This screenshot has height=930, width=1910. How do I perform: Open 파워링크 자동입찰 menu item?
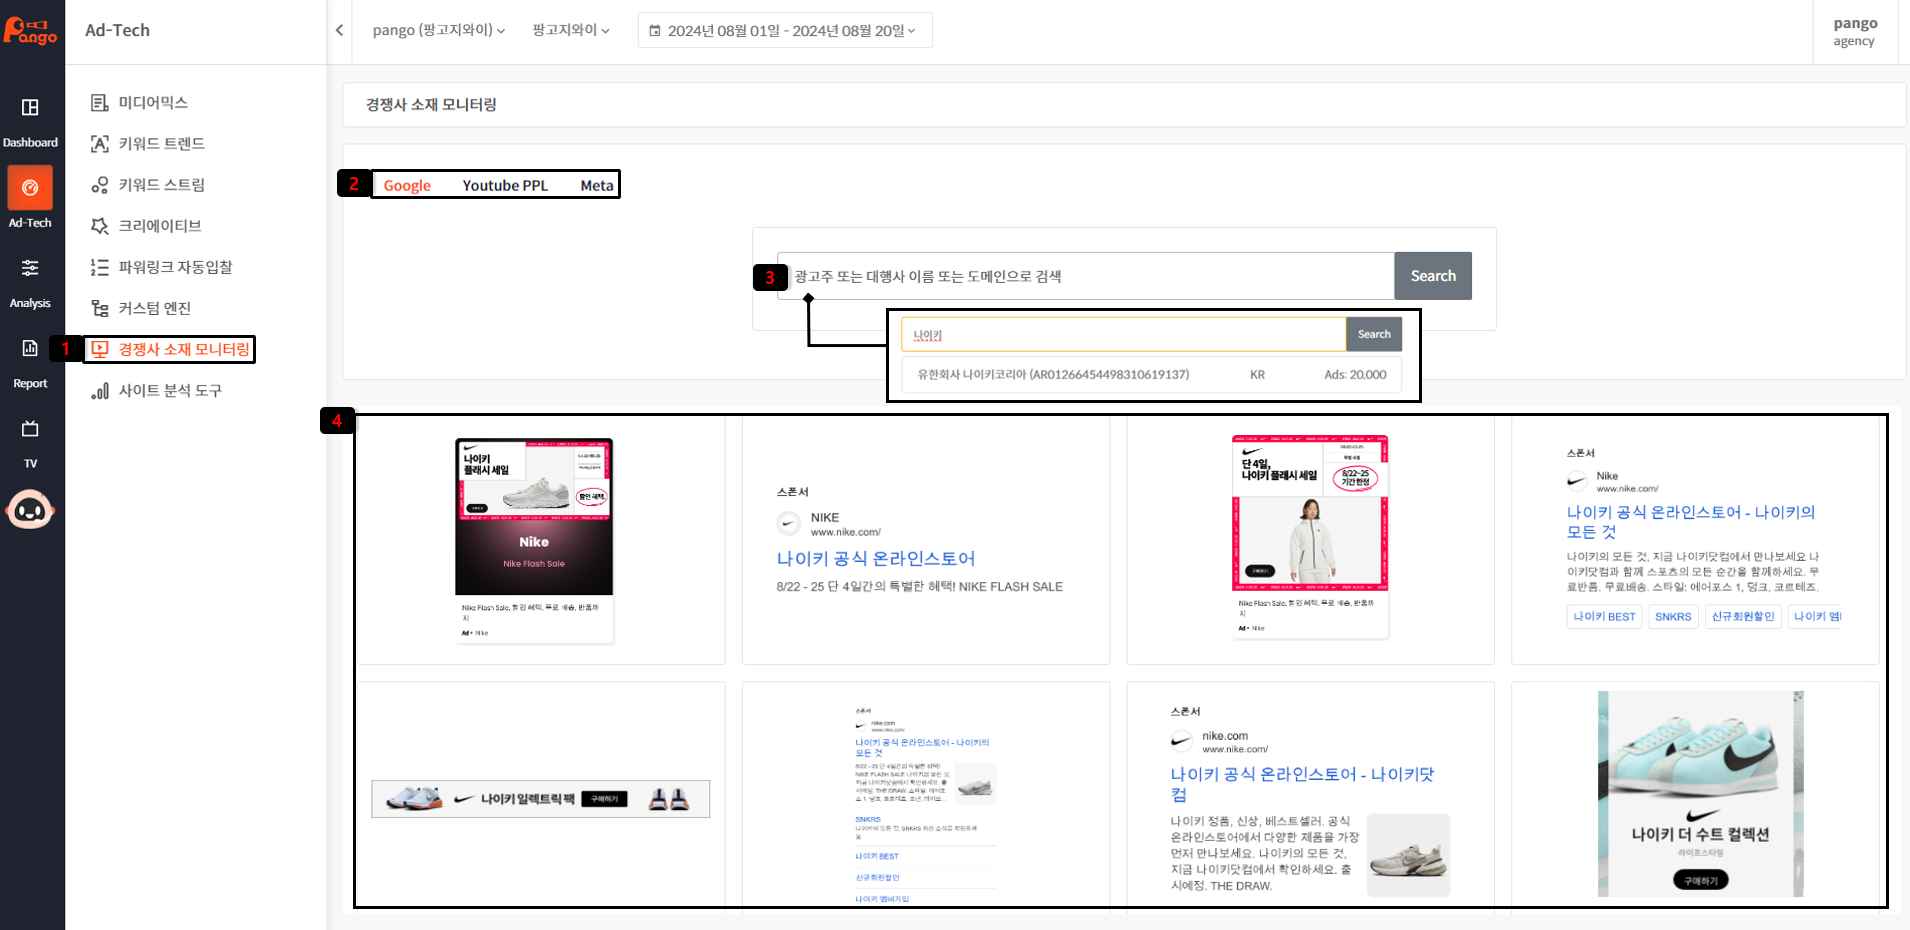click(x=175, y=267)
